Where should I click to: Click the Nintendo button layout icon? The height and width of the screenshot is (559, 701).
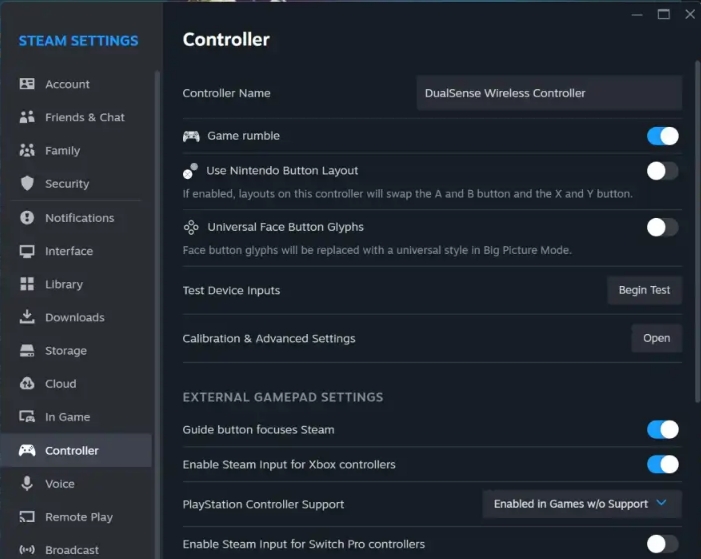click(x=190, y=171)
